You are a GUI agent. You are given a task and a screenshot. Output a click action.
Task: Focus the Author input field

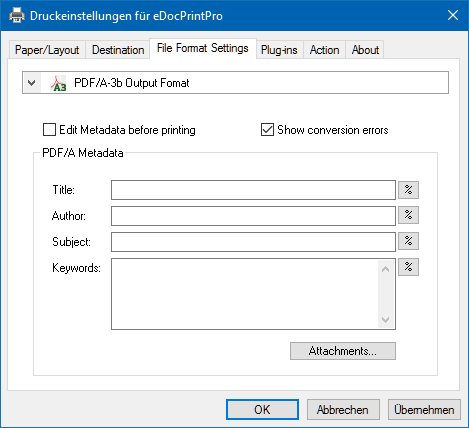pyautogui.click(x=253, y=216)
